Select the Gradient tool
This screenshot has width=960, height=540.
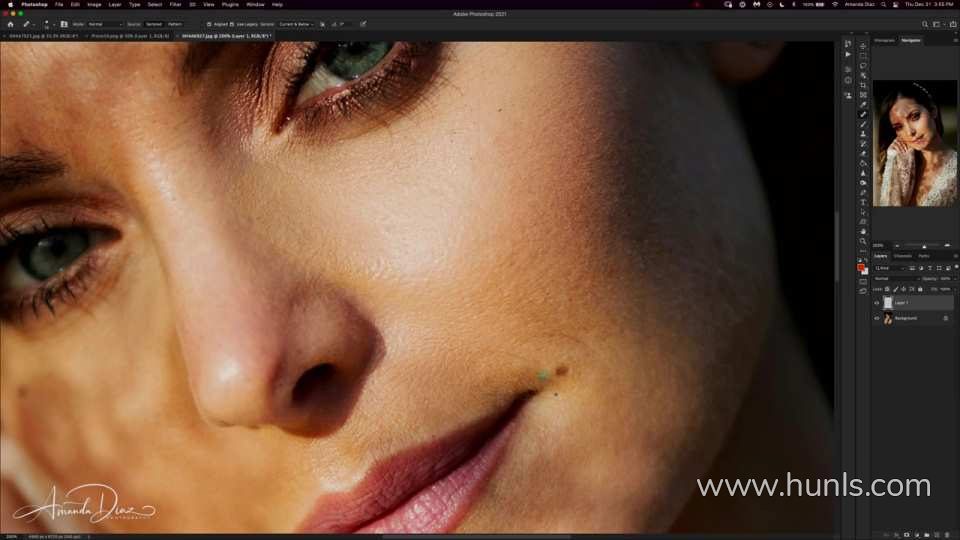point(863,163)
